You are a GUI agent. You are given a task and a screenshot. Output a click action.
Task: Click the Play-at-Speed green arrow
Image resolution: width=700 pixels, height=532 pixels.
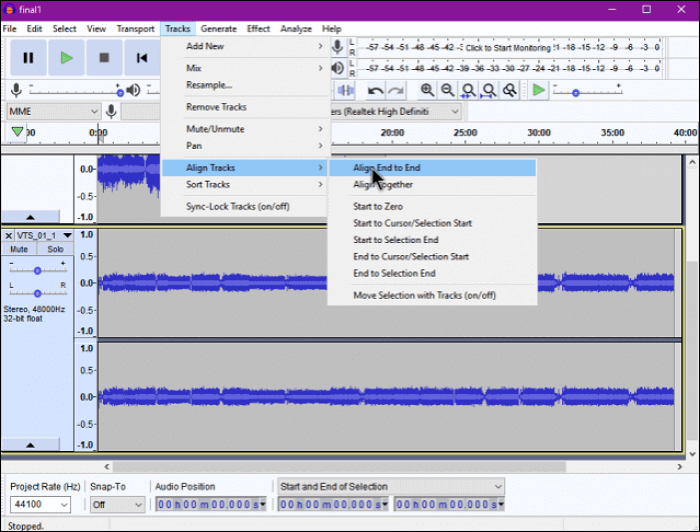(x=539, y=91)
